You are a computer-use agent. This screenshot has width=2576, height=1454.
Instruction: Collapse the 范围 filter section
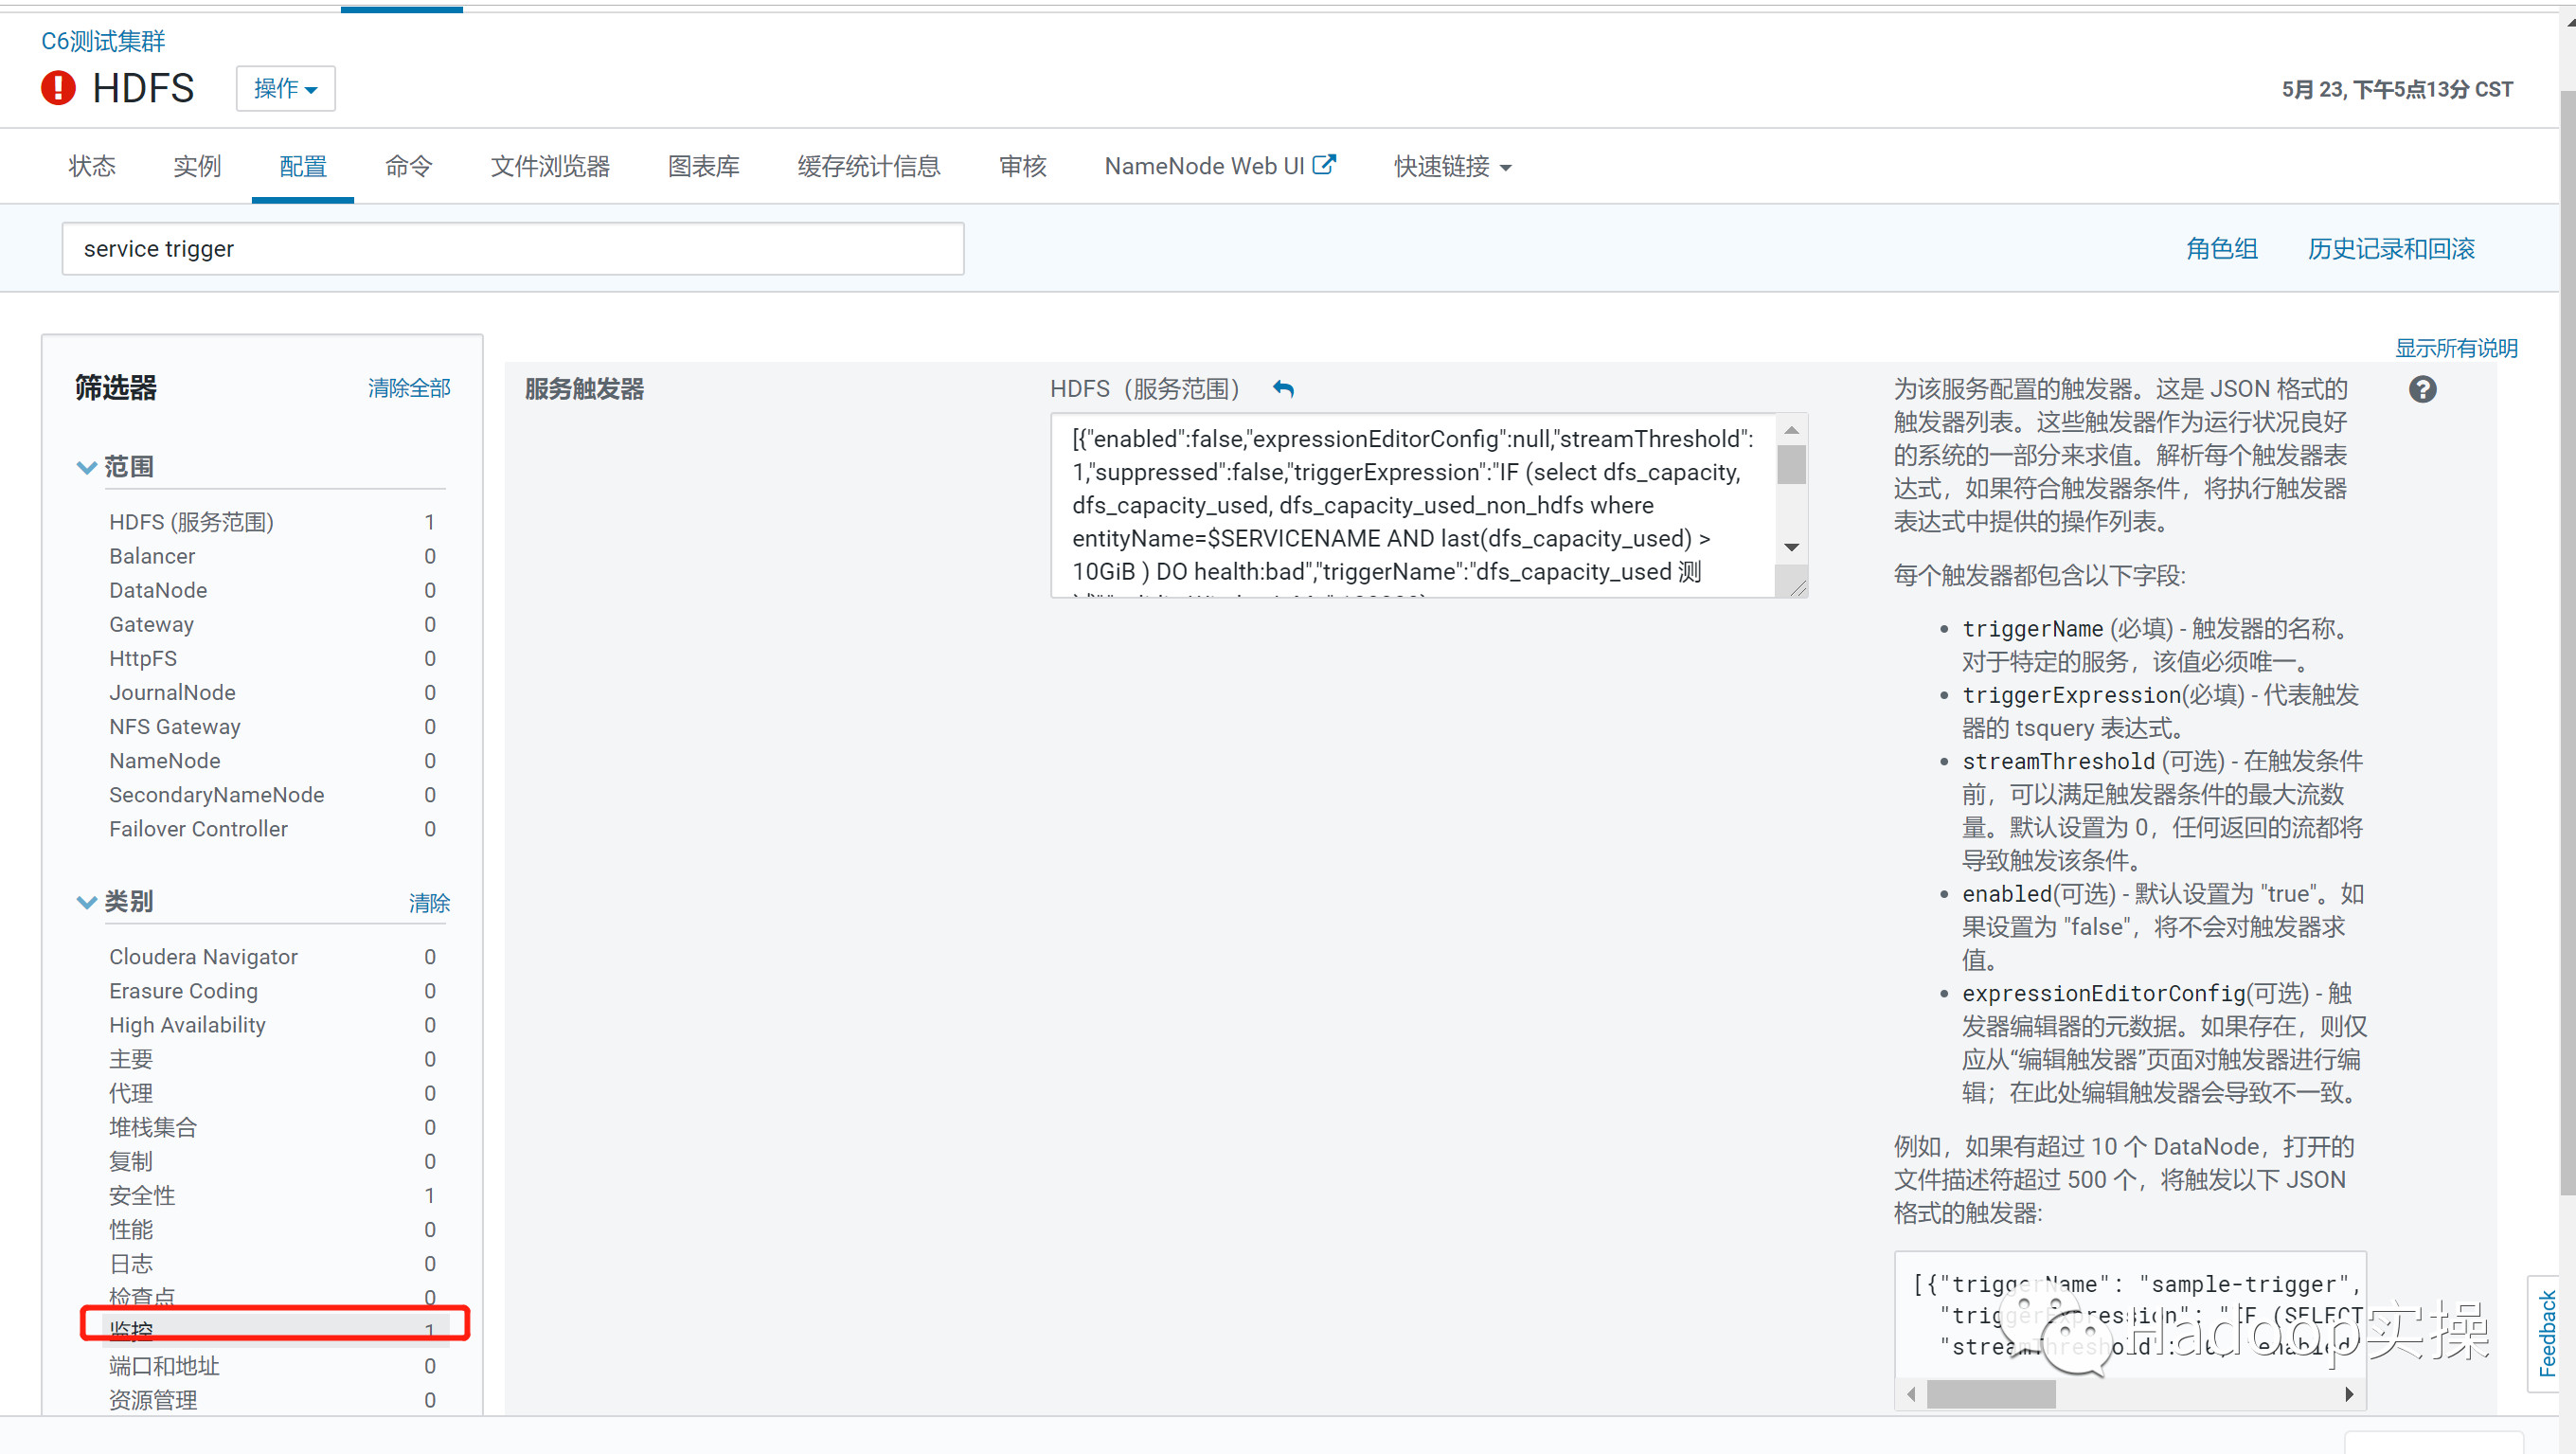[x=87, y=467]
